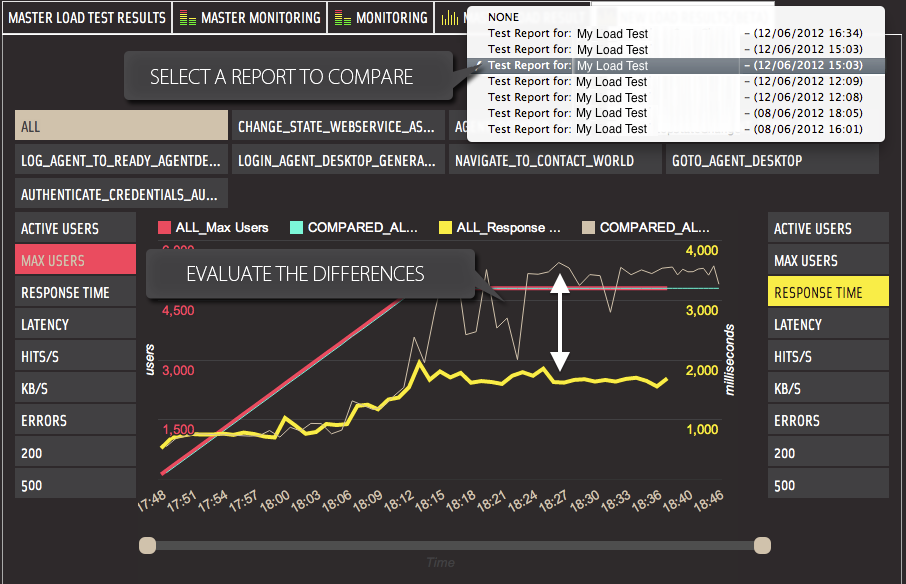Choose report dated 08/06/2012 18:05
The image size is (906, 584).
click(675, 113)
